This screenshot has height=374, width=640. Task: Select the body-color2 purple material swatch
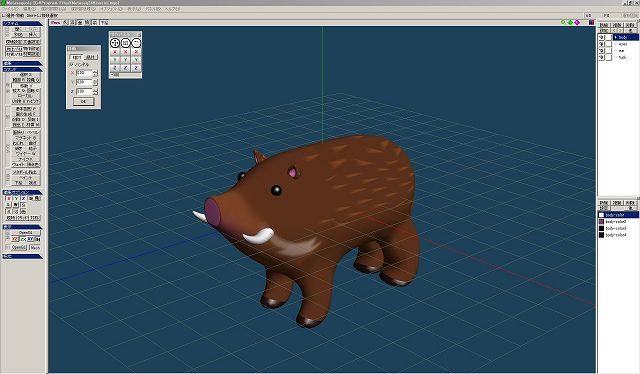click(601, 221)
